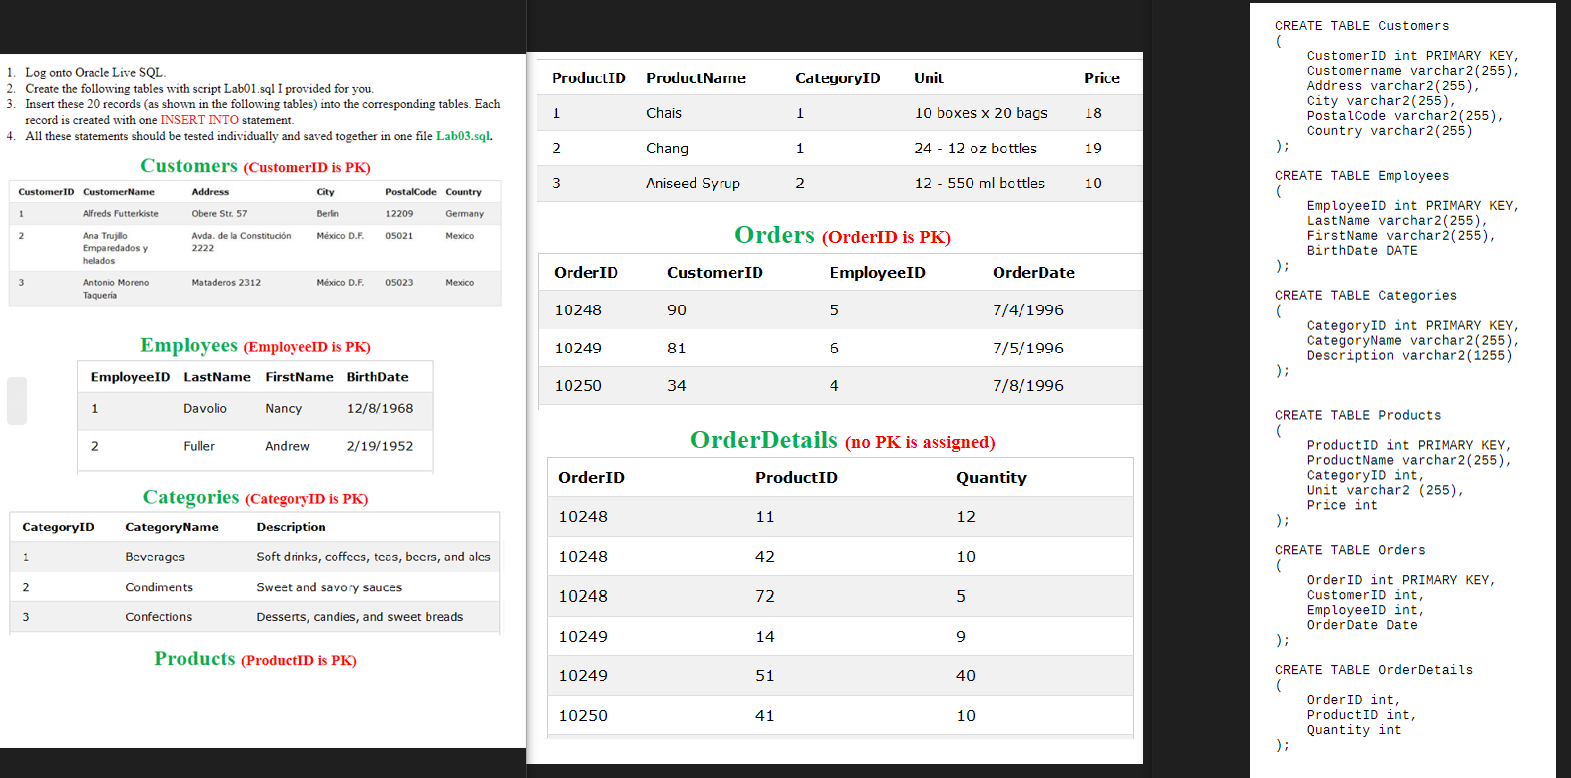
Task: Click CustomerID value "90" in Orders table
Action: click(677, 310)
